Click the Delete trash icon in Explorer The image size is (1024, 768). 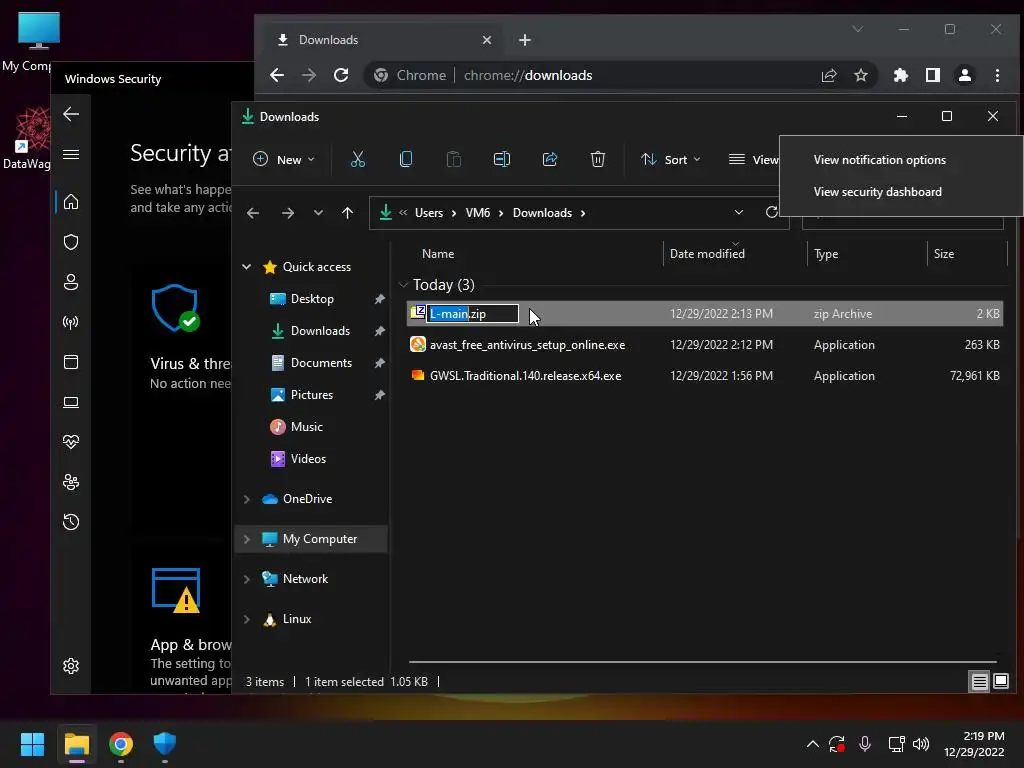coord(598,159)
